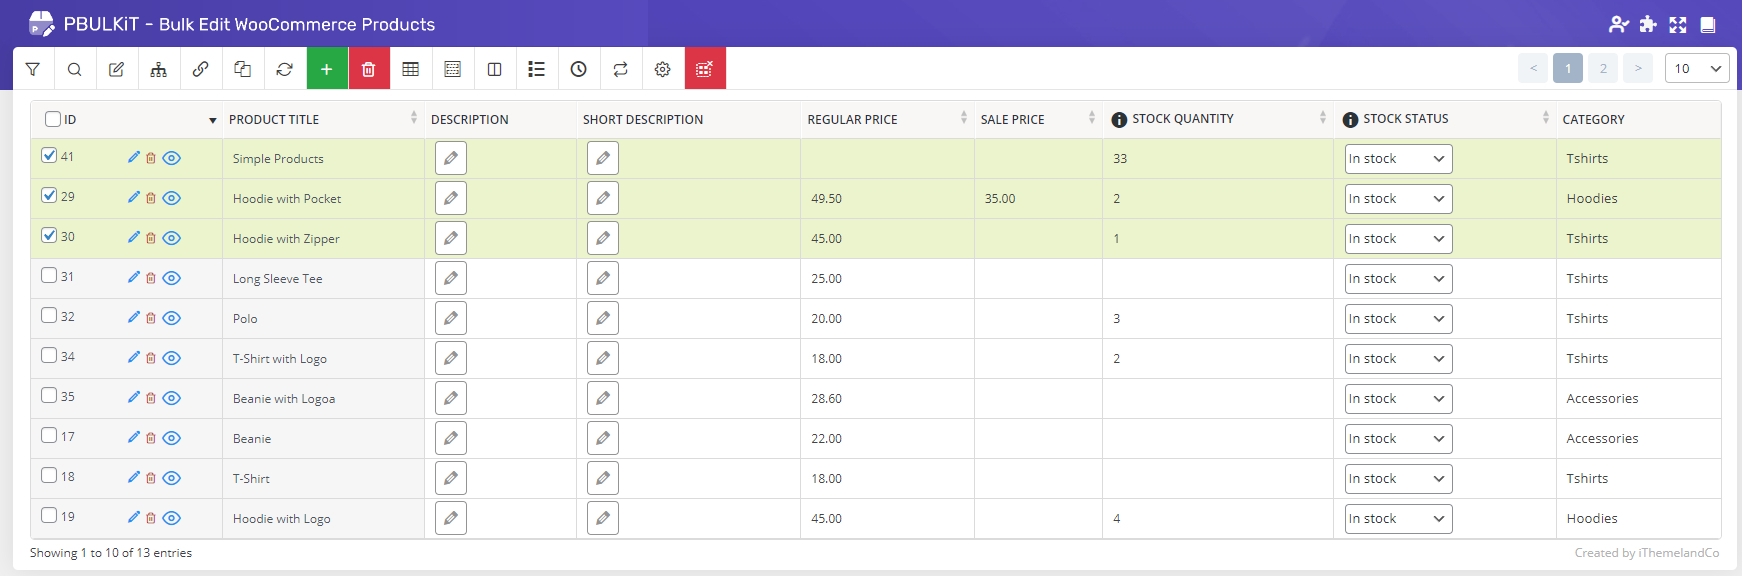Open the history clock icon
1742x576 pixels.
pyautogui.click(x=579, y=69)
